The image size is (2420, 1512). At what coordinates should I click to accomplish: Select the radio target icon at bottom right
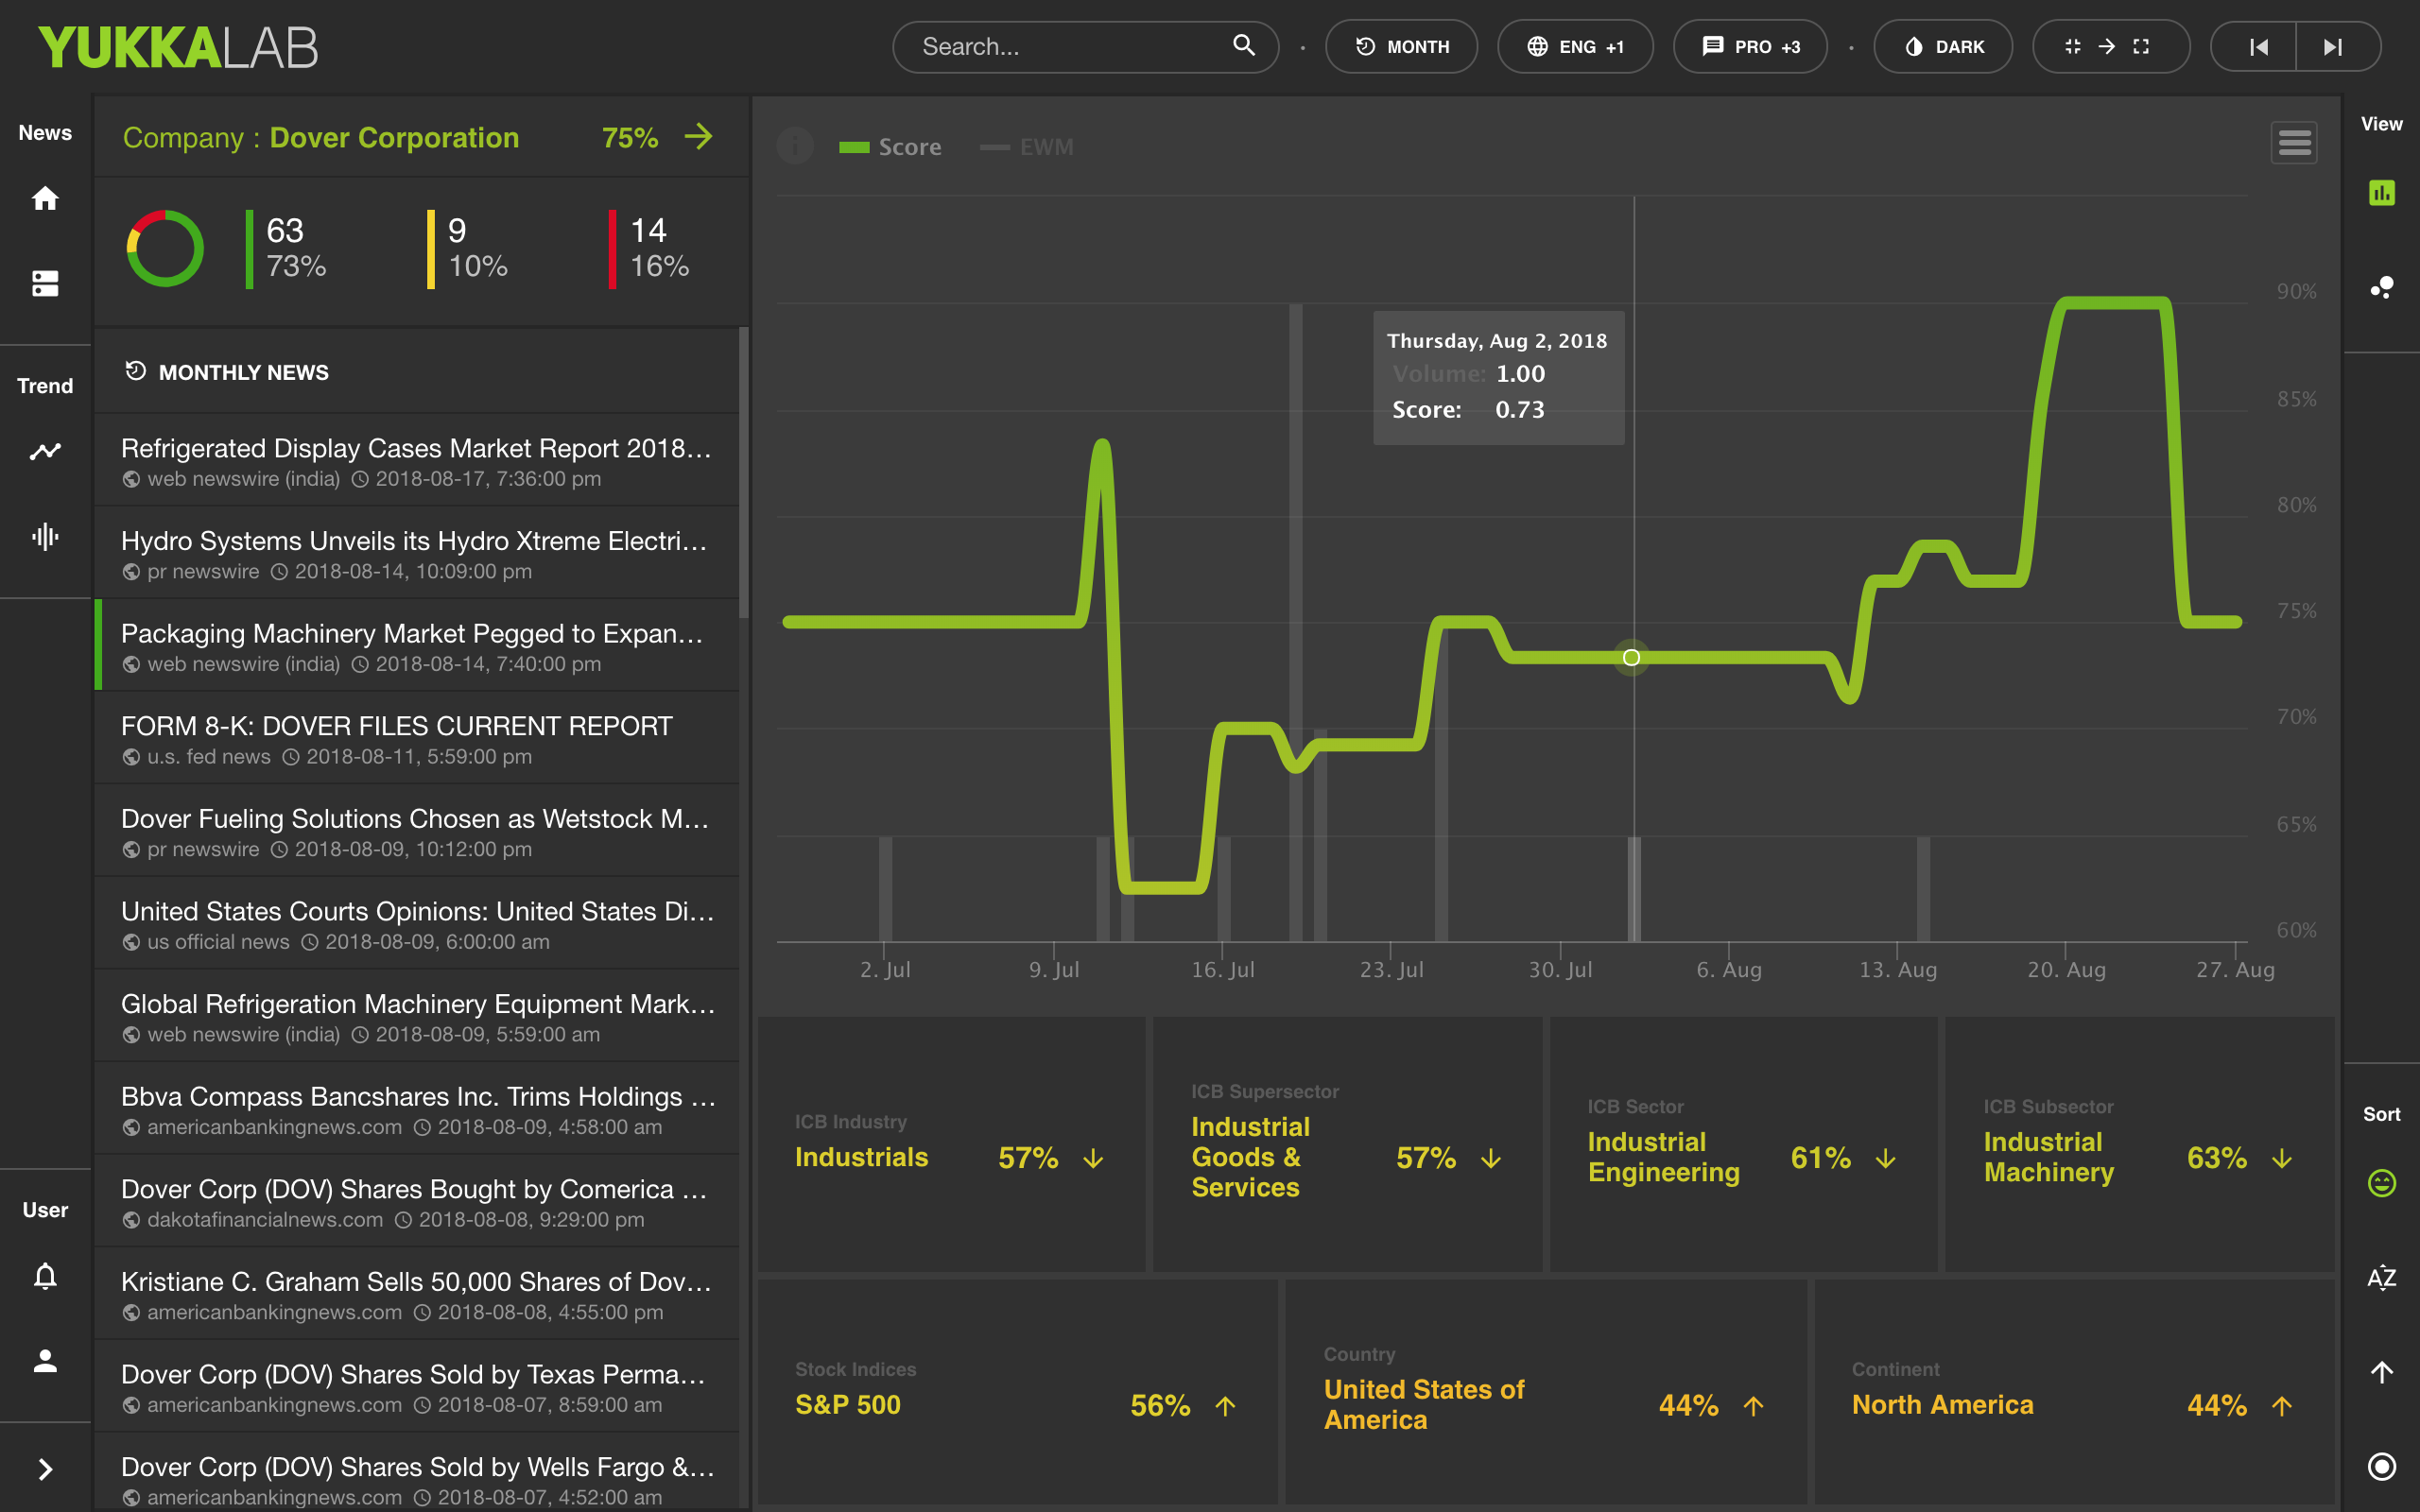coord(2381,1466)
